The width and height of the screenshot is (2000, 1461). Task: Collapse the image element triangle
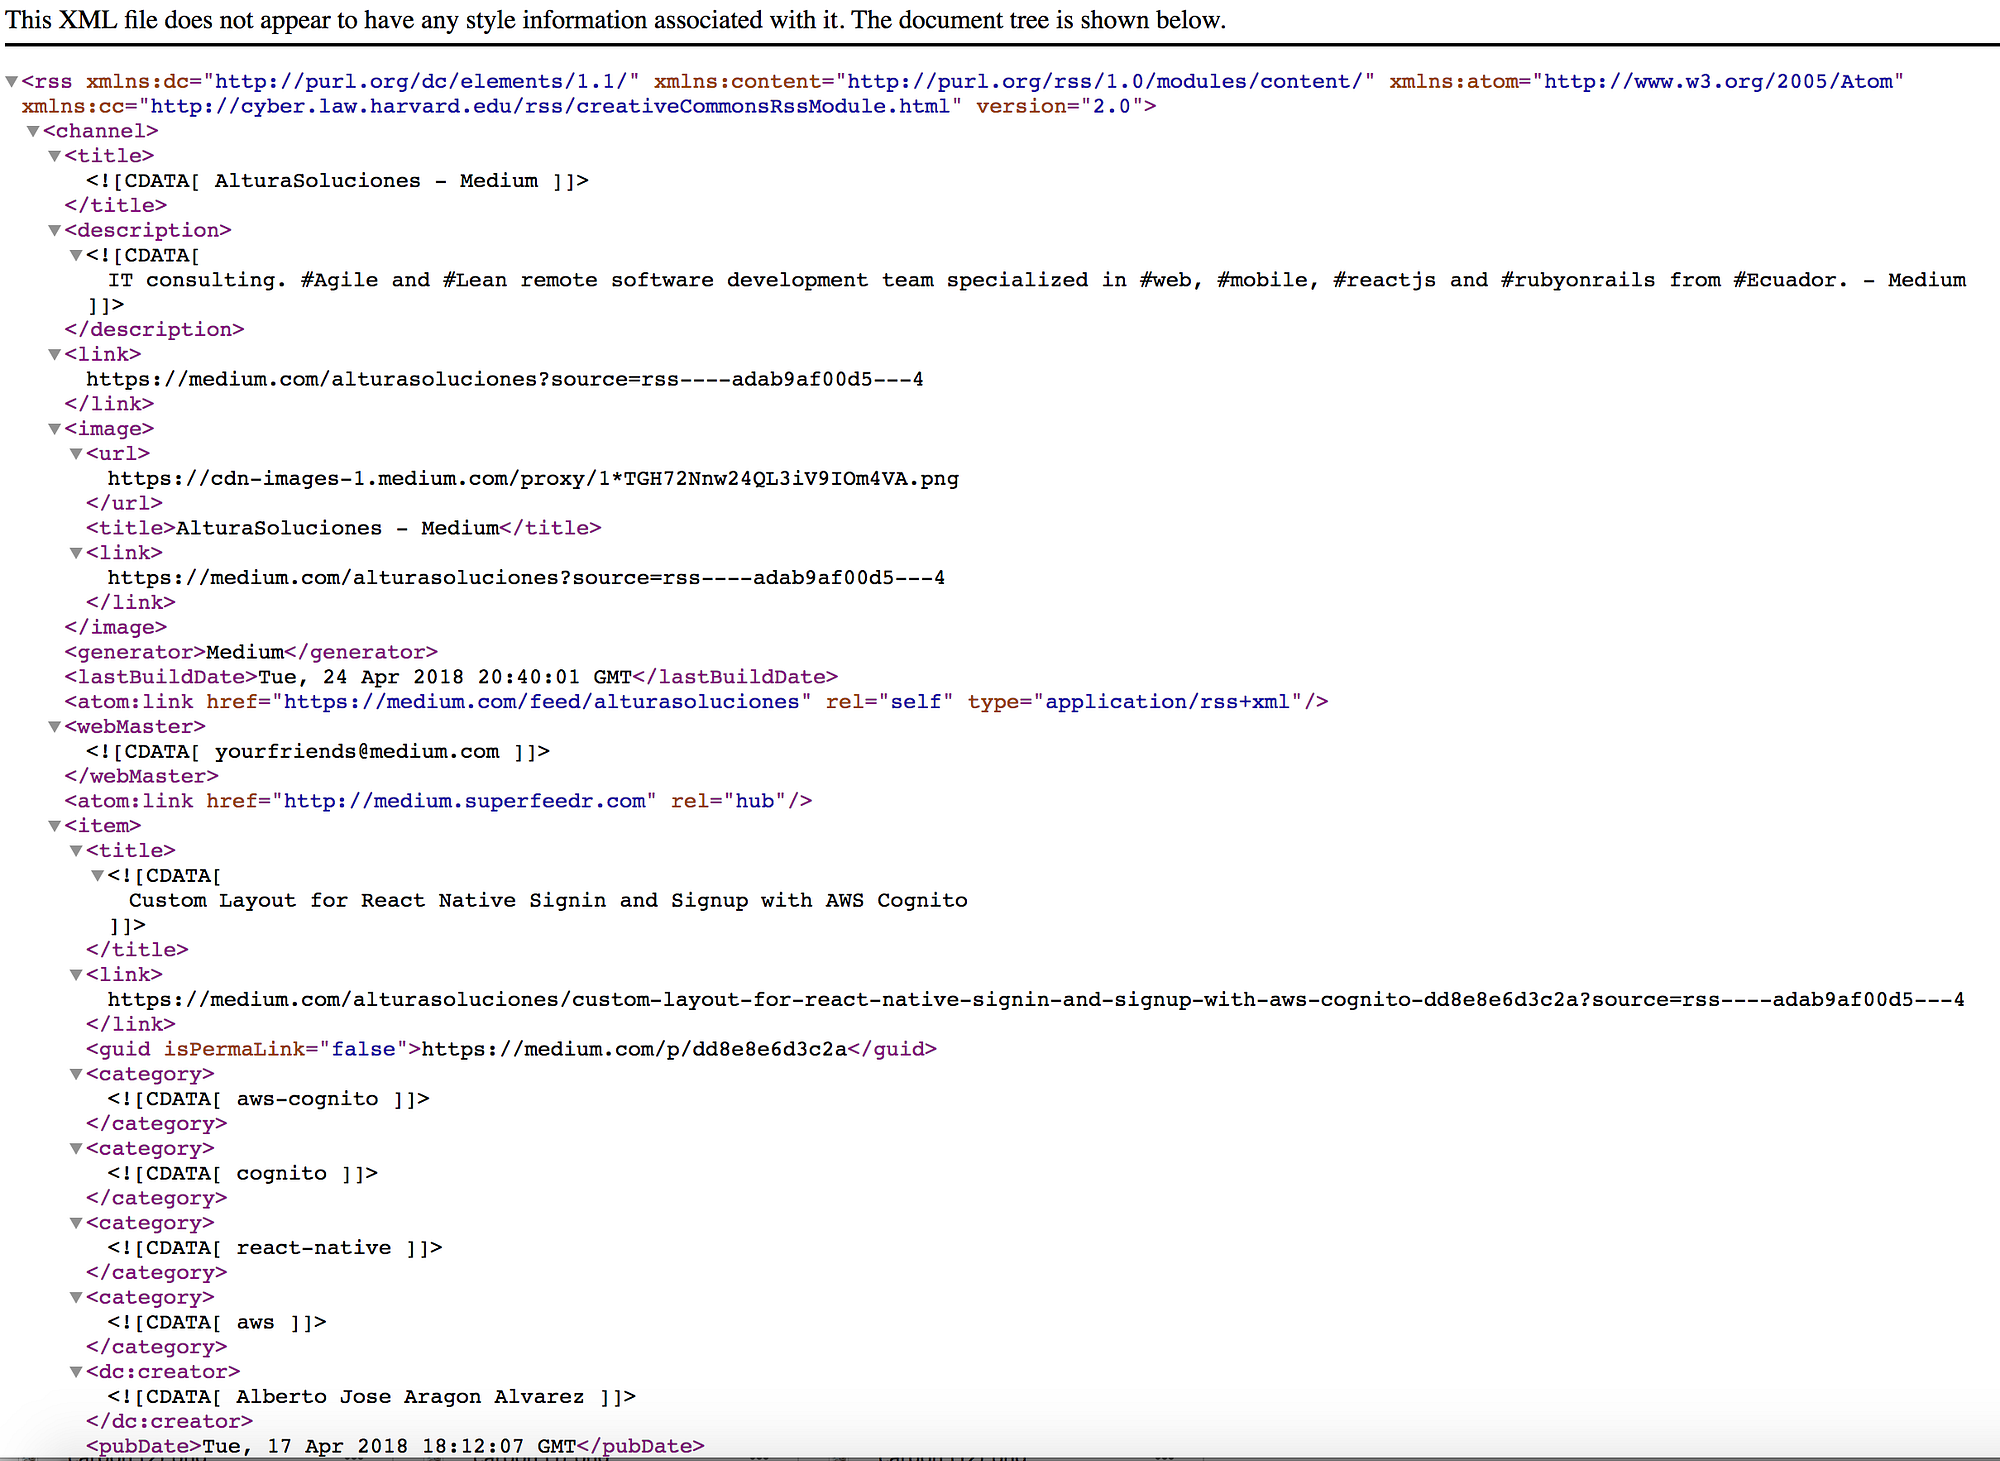coord(55,429)
